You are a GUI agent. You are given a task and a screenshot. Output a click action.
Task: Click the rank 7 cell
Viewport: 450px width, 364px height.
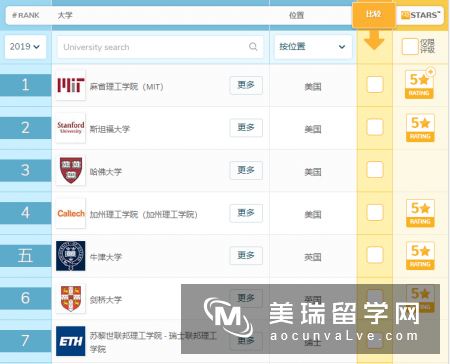tap(25, 341)
